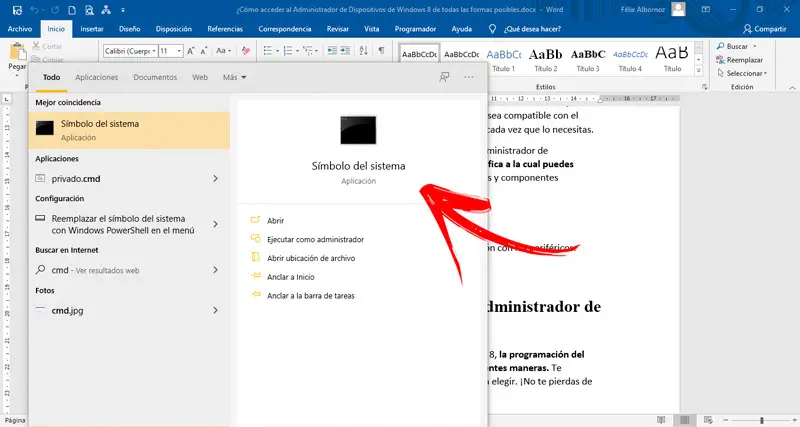Image resolution: width=800 pixels, height=427 pixels.
Task: Select the Web search filter tab
Action: tap(200, 78)
